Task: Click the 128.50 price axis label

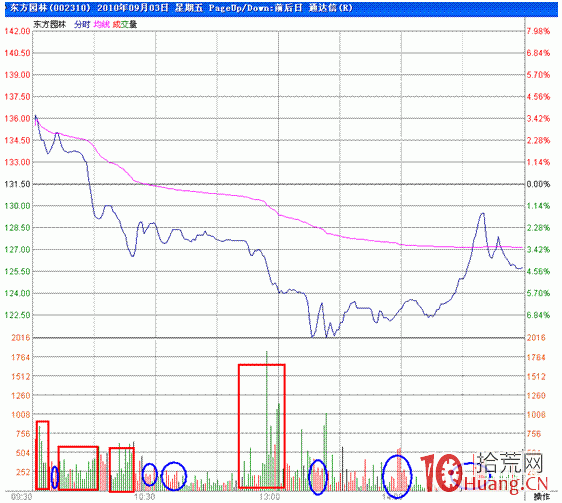Action: (17, 228)
